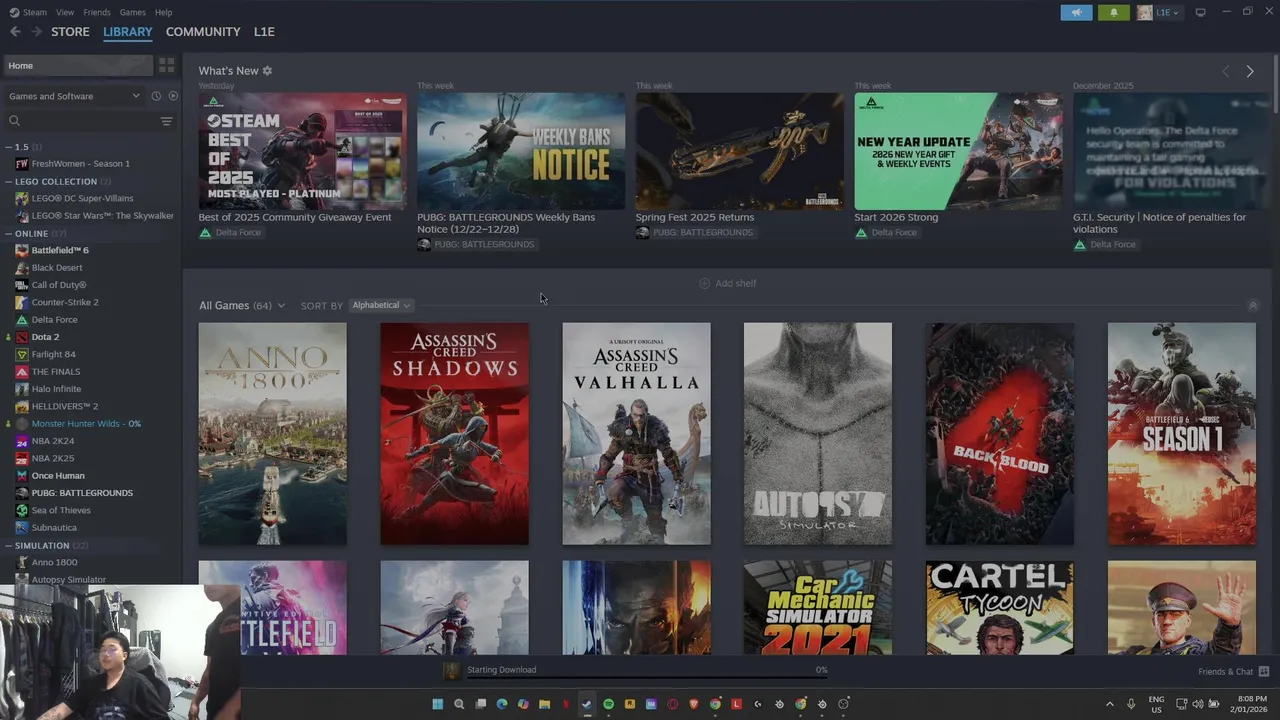Click the library search magnifier icon

point(14,121)
